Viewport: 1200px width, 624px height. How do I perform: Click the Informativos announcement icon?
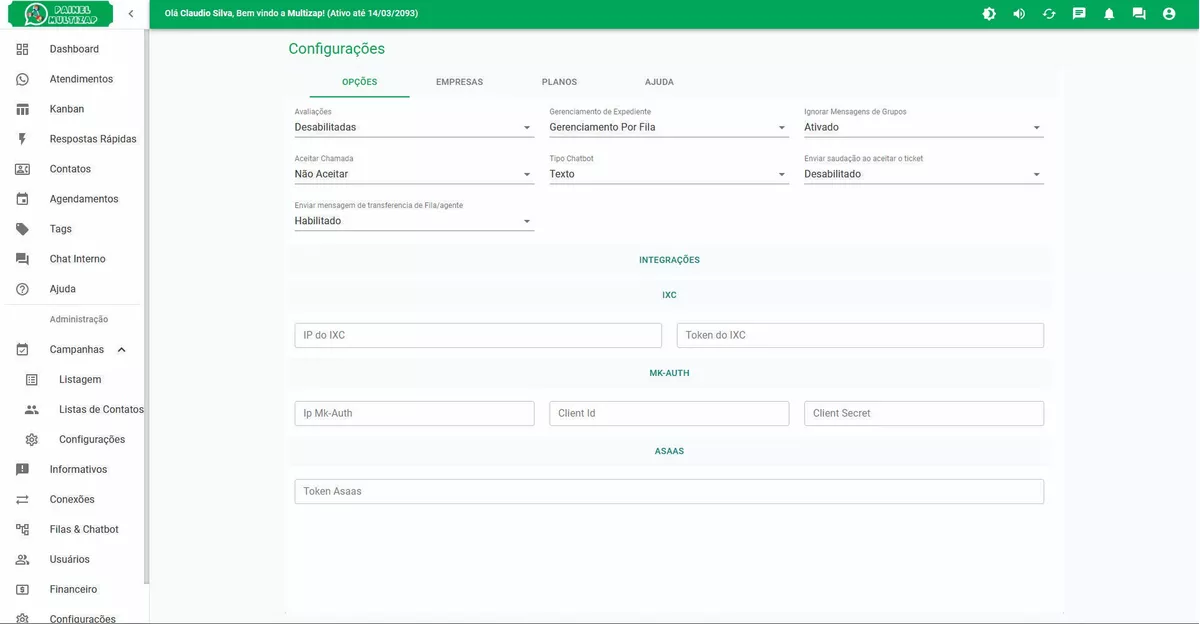pos(22,470)
